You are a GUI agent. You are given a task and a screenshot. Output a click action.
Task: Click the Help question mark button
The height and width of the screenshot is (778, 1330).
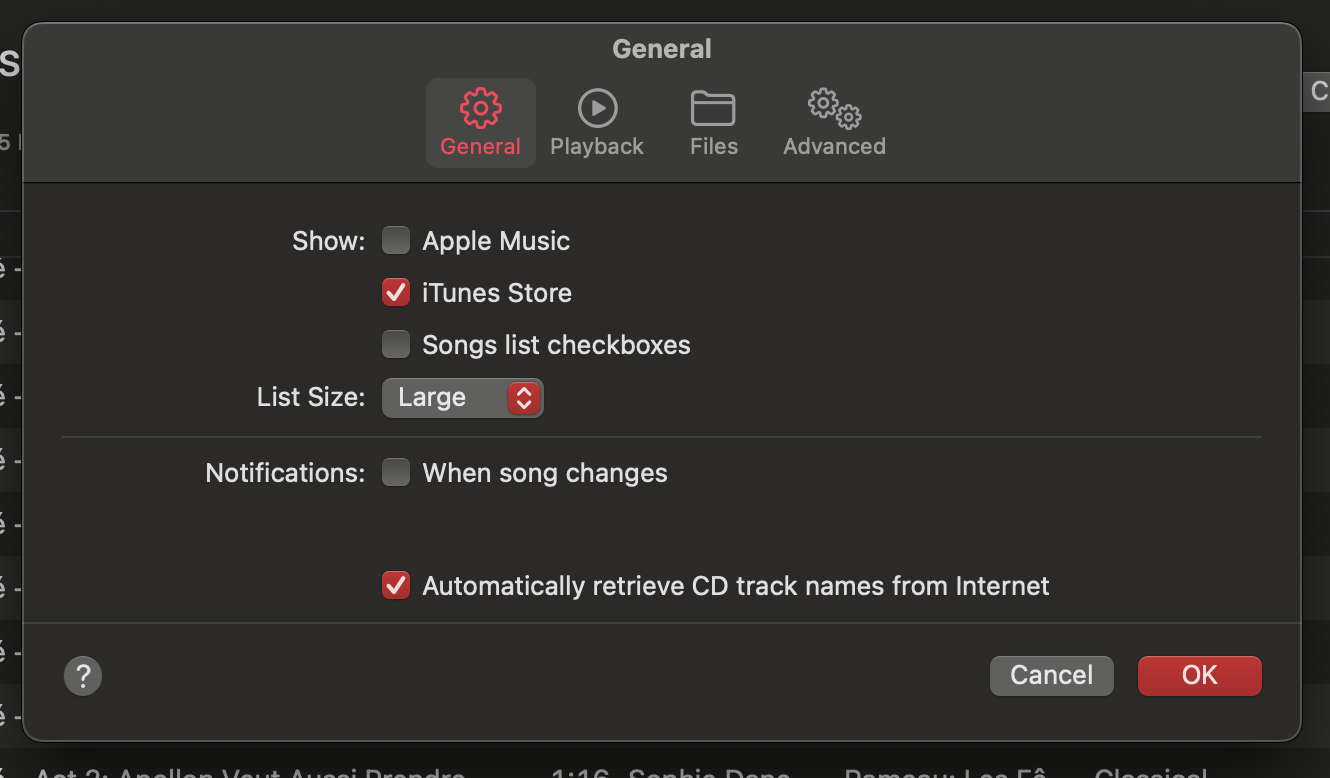pos(83,675)
